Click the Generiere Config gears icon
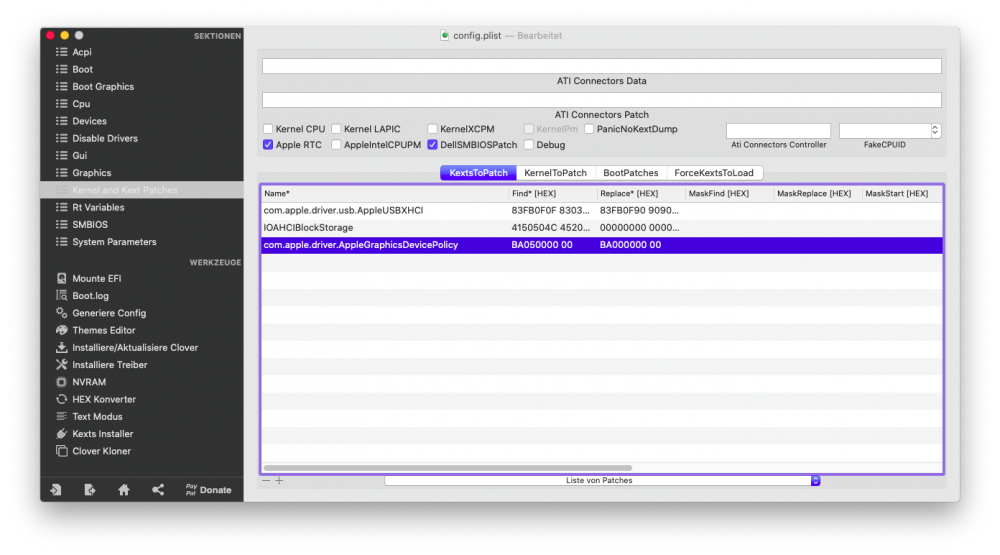This screenshot has width=1000, height=555. click(x=62, y=313)
